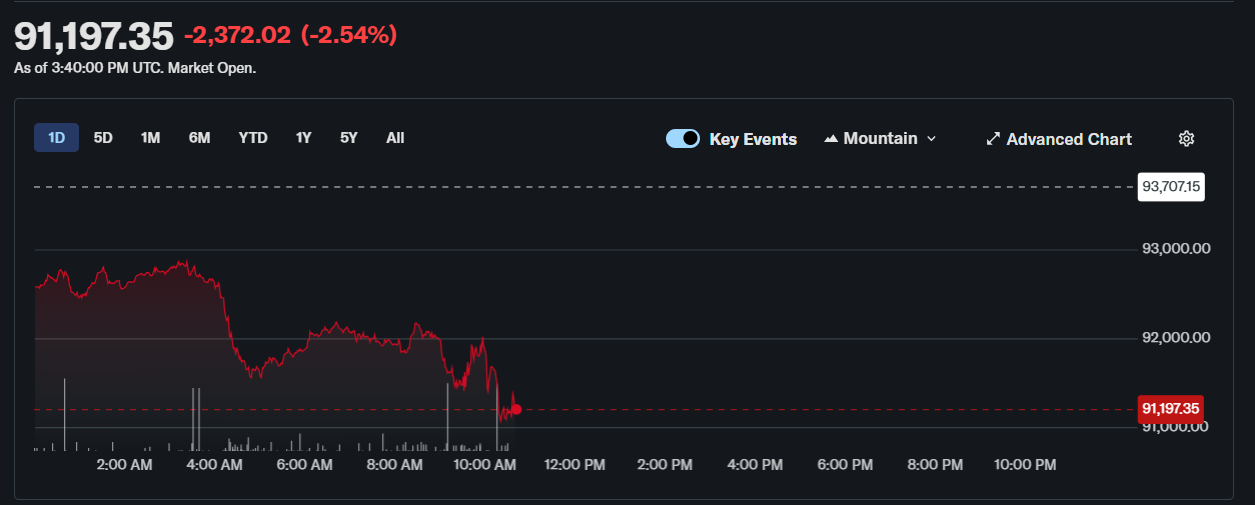Click the Key Events label
1255x505 pixels.
(x=753, y=139)
